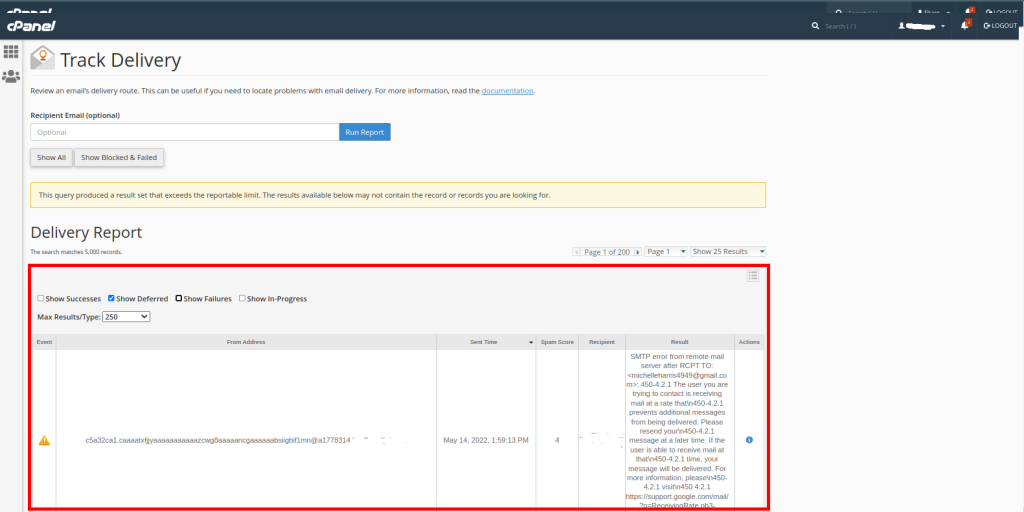Expand Show 25 Results dropdown

729,252
